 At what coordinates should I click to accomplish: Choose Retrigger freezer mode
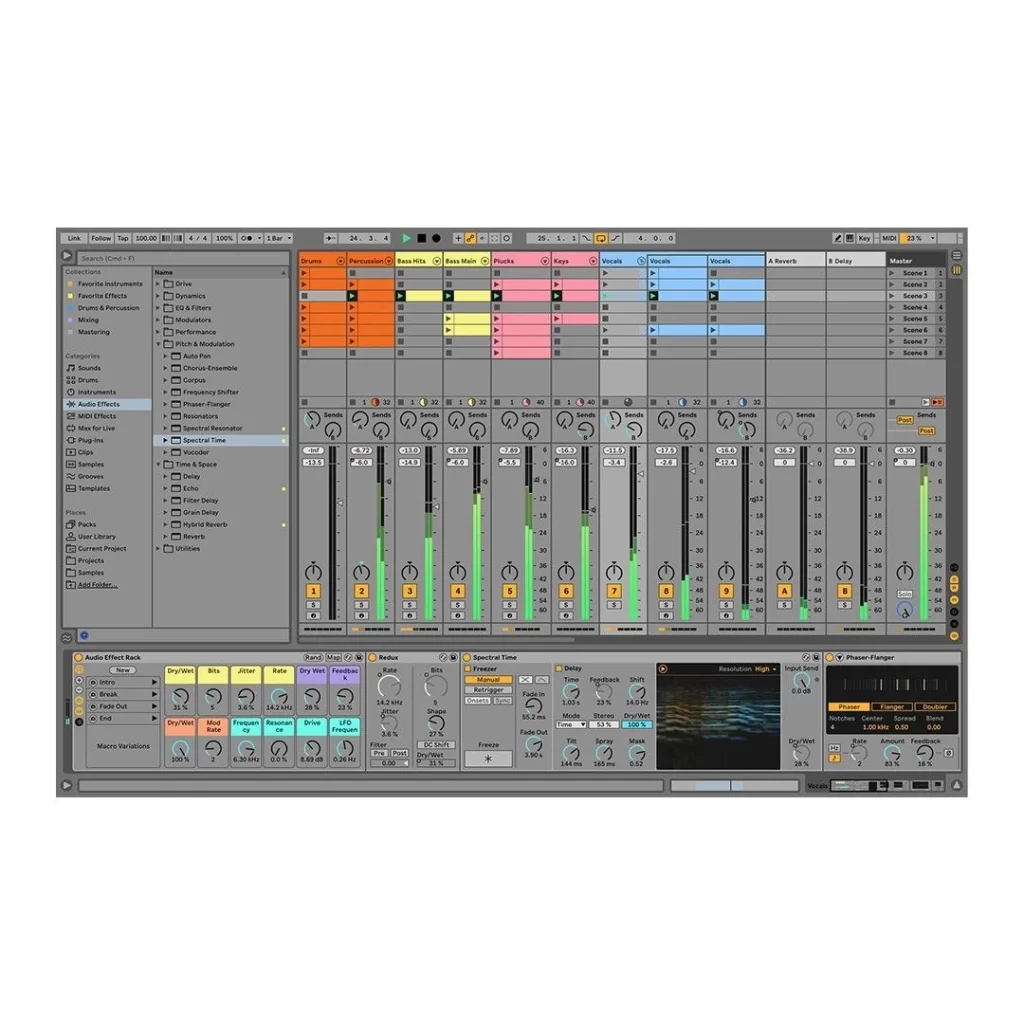click(488, 690)
